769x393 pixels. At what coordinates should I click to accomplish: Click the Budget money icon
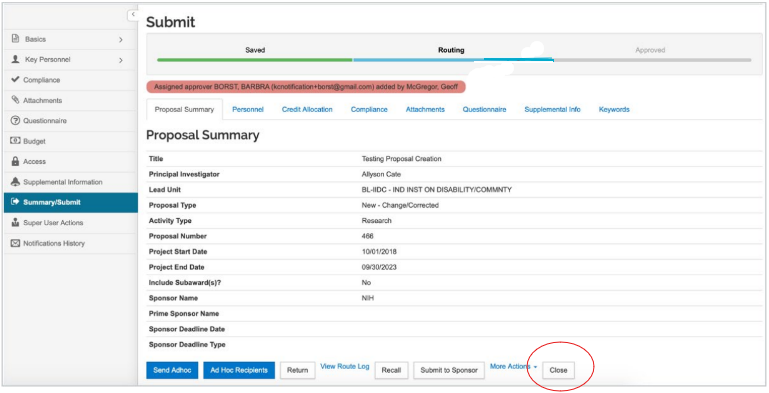(x=15, y=141)
